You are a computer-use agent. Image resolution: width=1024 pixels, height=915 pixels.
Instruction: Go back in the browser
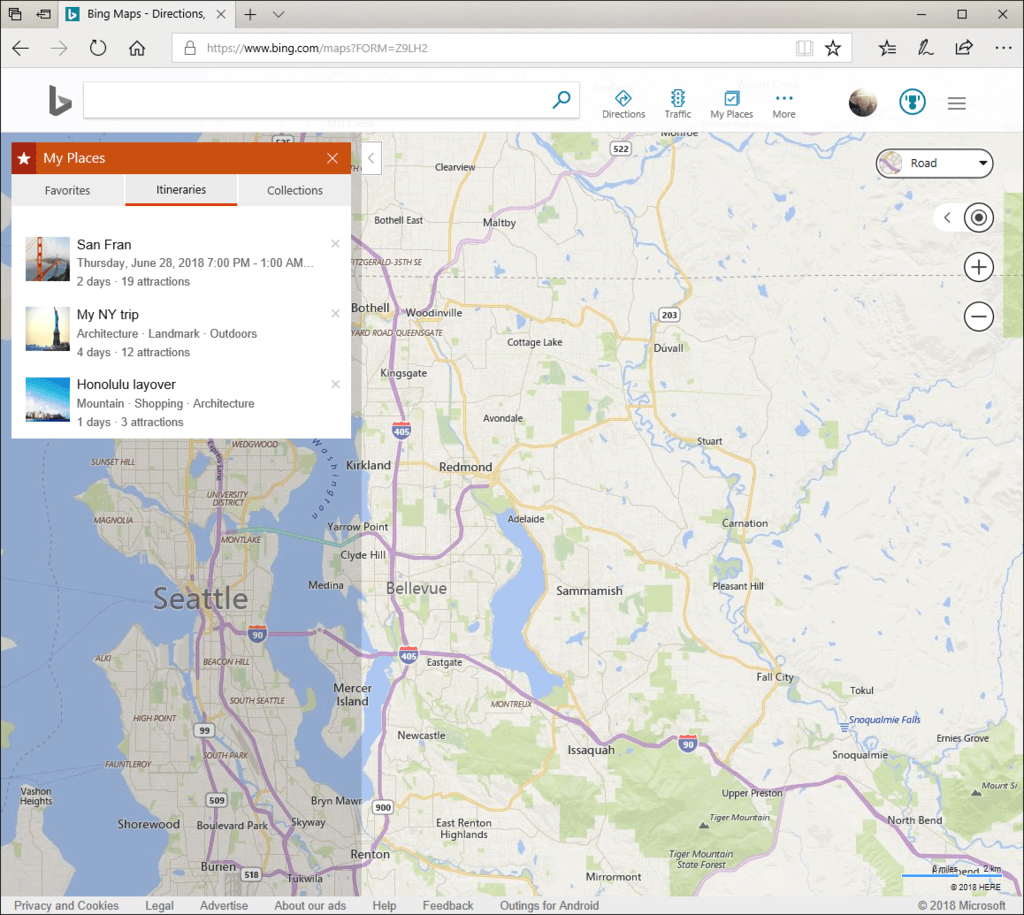point(21,48)
